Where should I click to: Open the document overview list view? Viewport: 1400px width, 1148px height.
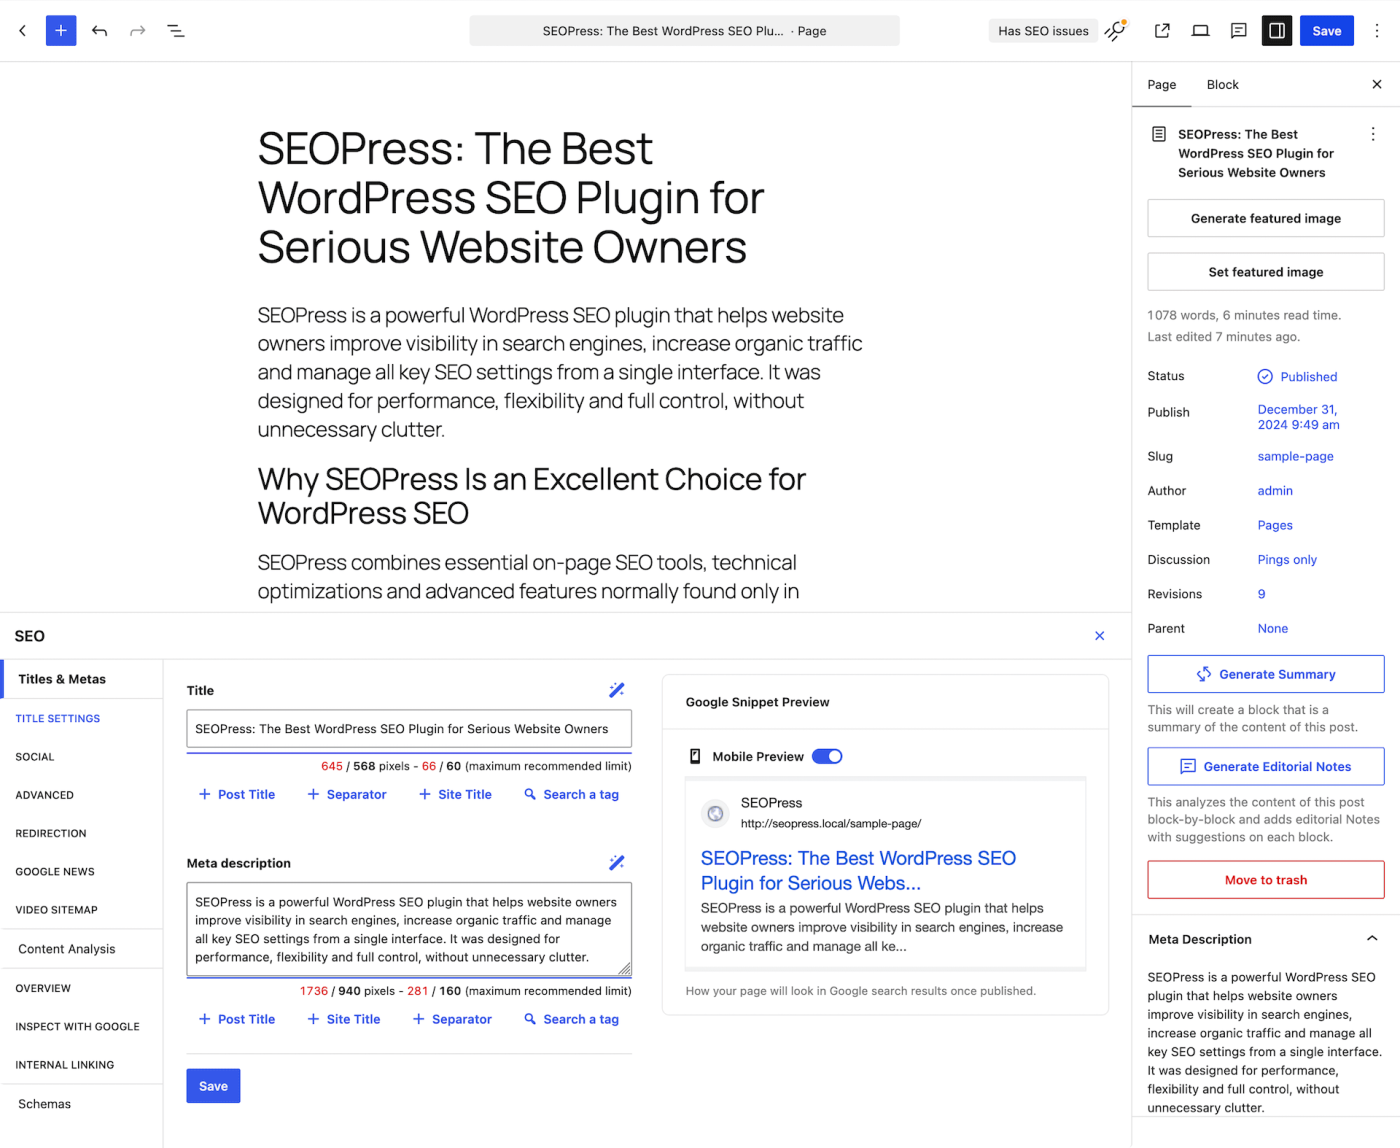tap(176, 31)
